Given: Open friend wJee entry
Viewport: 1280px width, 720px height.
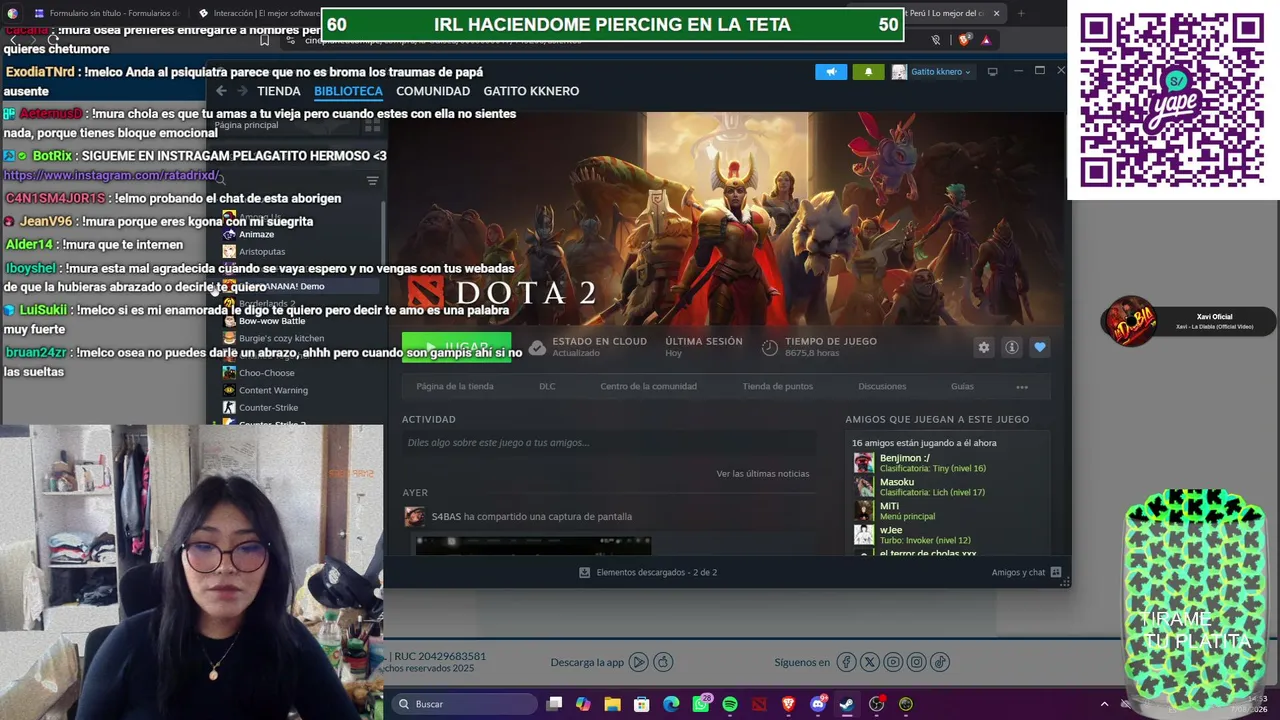Looking at the screenshot, I should tap(950, 535).
